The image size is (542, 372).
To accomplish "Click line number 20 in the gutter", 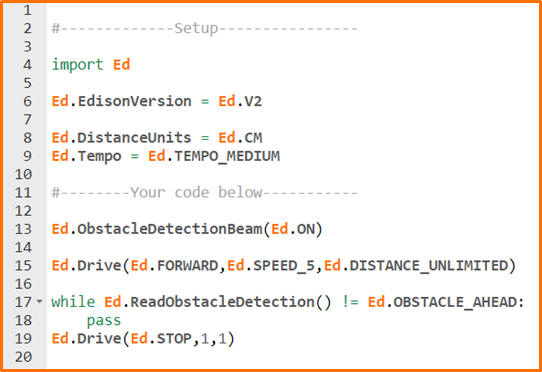I will click(x=23, y=357).
